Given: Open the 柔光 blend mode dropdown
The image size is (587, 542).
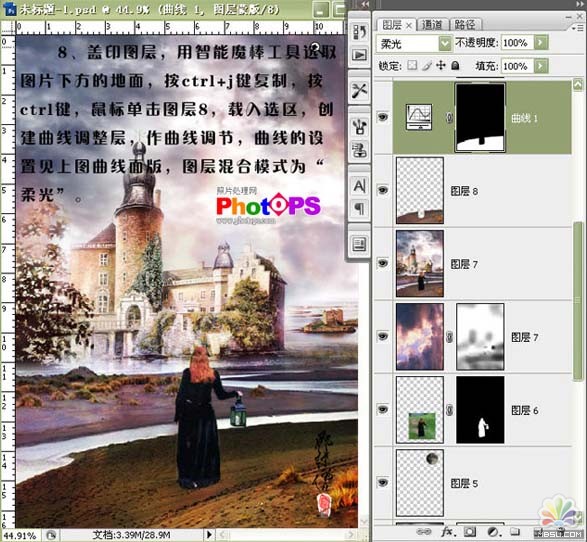Looking at the screenshot, I should click(445, 44).
